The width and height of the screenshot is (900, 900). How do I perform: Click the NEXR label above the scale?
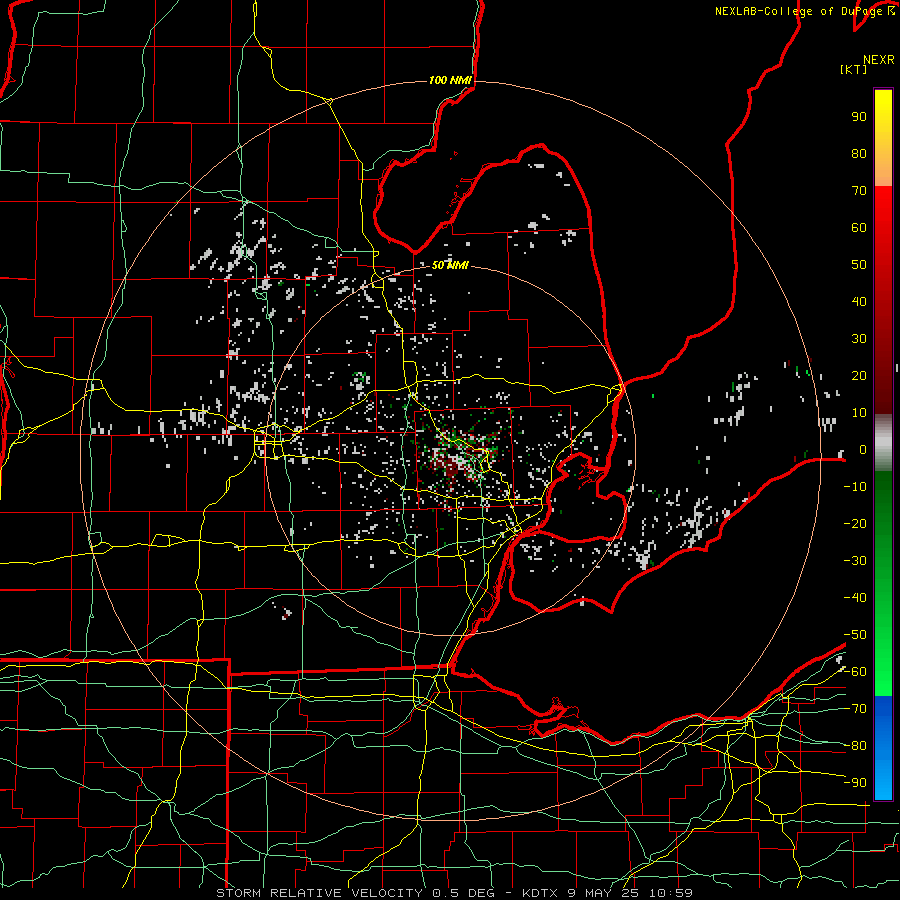click(879, 60)
